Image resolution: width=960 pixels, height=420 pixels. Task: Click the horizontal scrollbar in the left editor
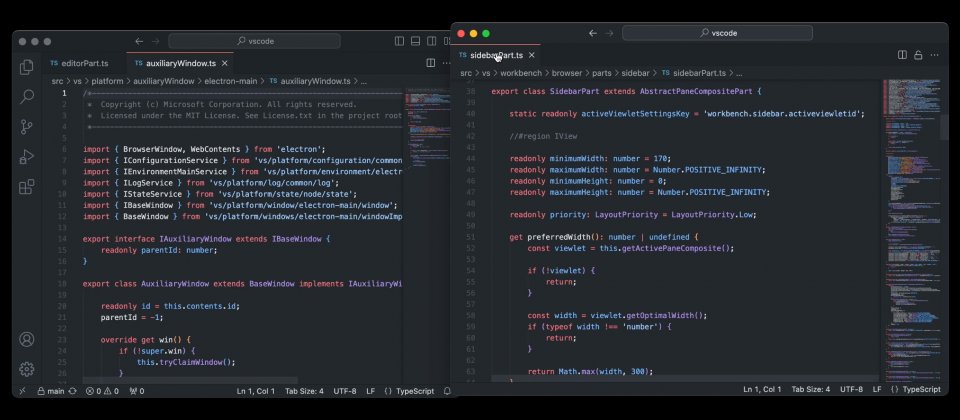point(190,380)
